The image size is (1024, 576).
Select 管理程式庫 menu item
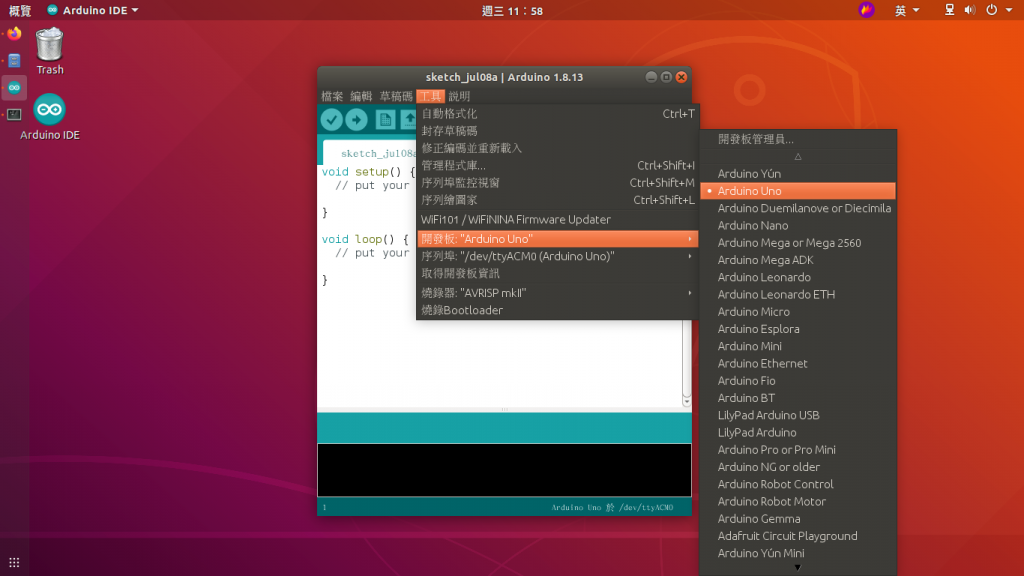pyautogui.click(x=558, y=165)
